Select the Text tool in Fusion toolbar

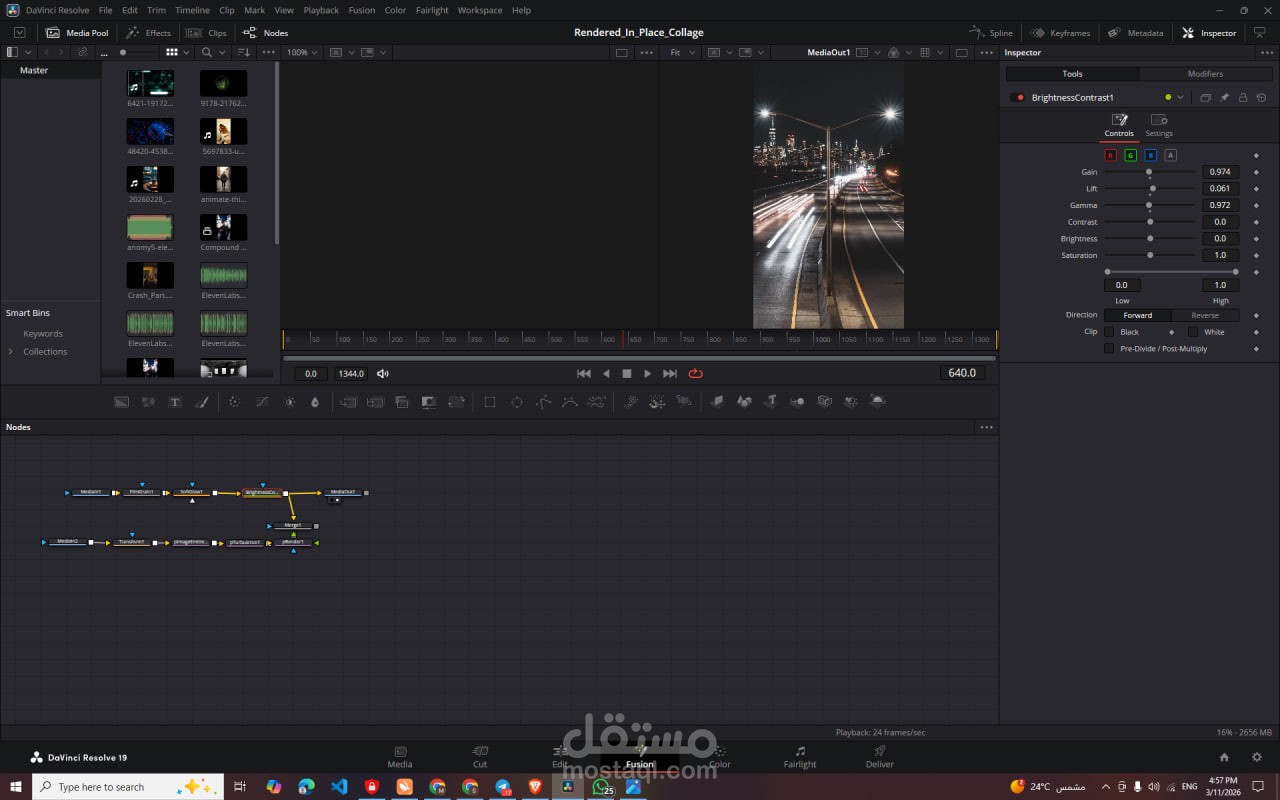[x=175, y=402]
